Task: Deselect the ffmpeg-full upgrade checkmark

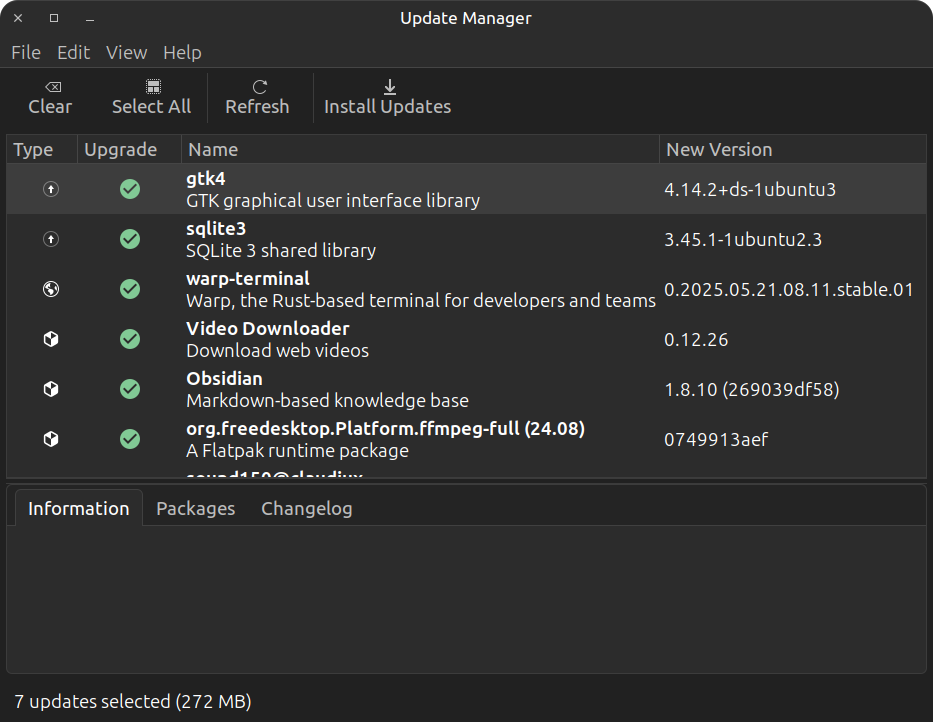Action: pyautogui.click(x=130, y=439)
